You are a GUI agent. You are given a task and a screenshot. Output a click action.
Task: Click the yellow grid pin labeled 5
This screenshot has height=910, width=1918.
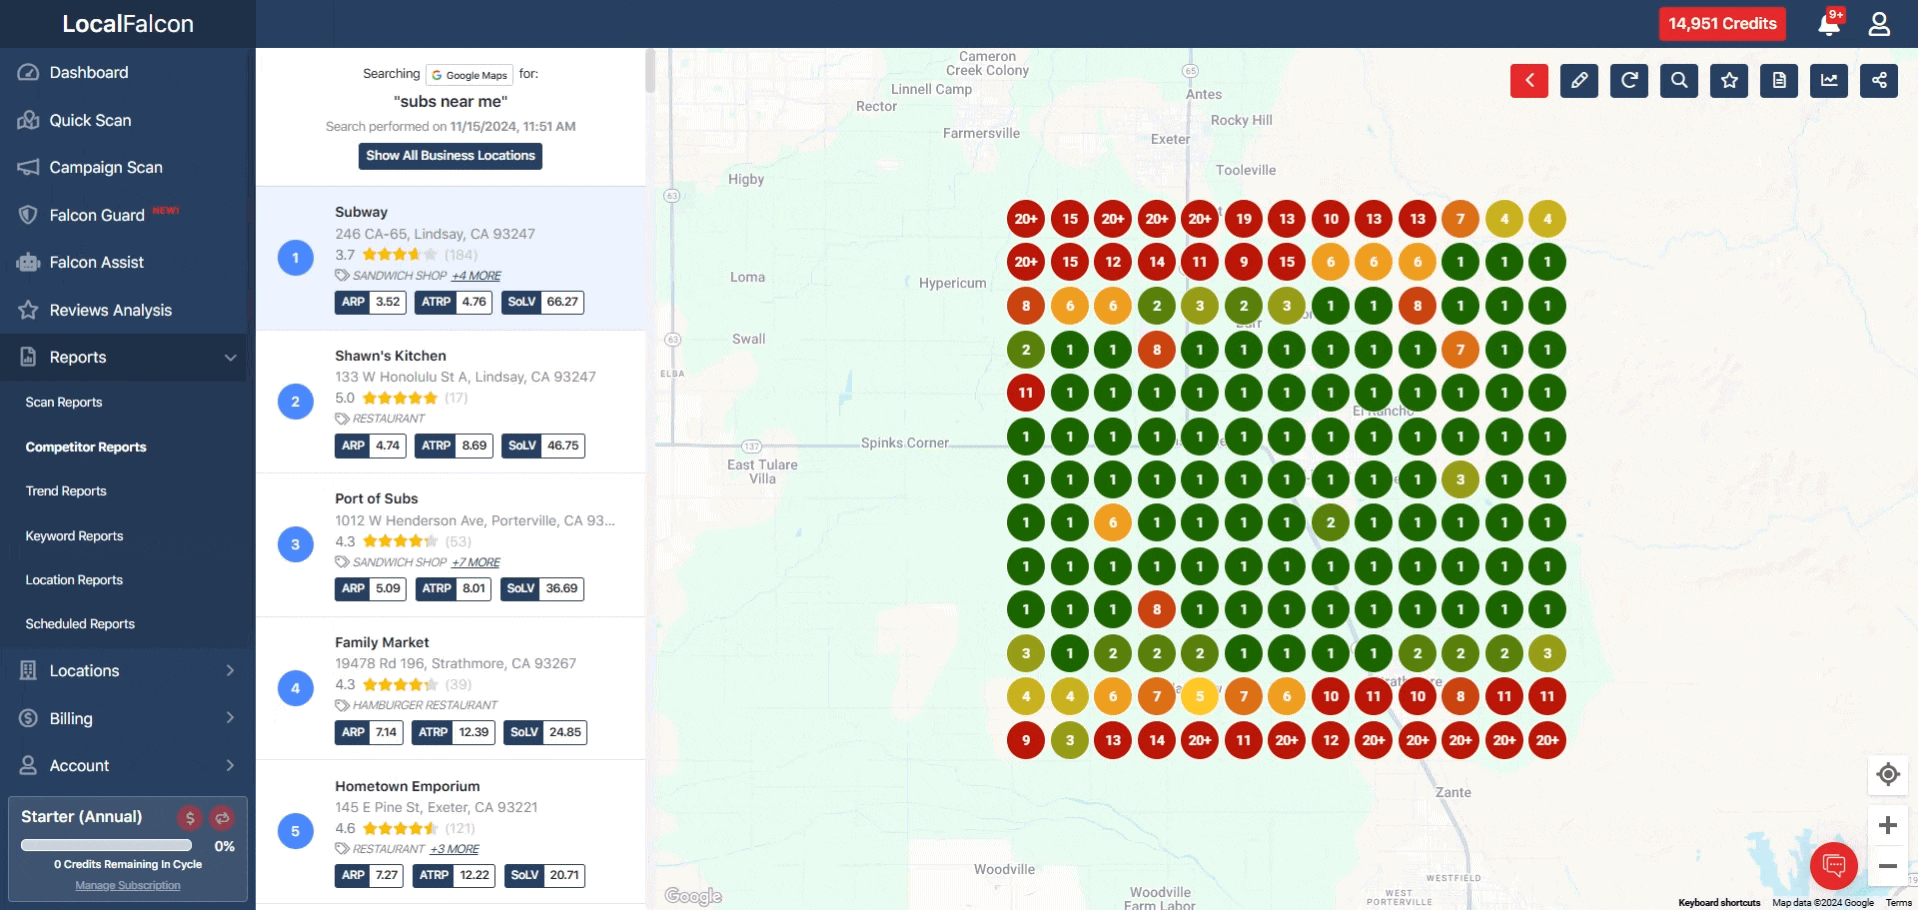tap(1200, 697)
